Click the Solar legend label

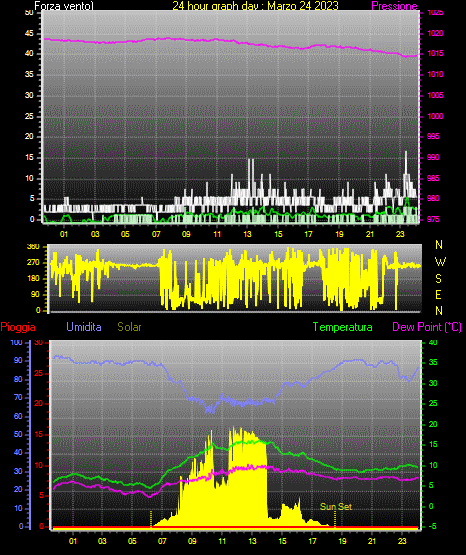click(x=130, y=327)
